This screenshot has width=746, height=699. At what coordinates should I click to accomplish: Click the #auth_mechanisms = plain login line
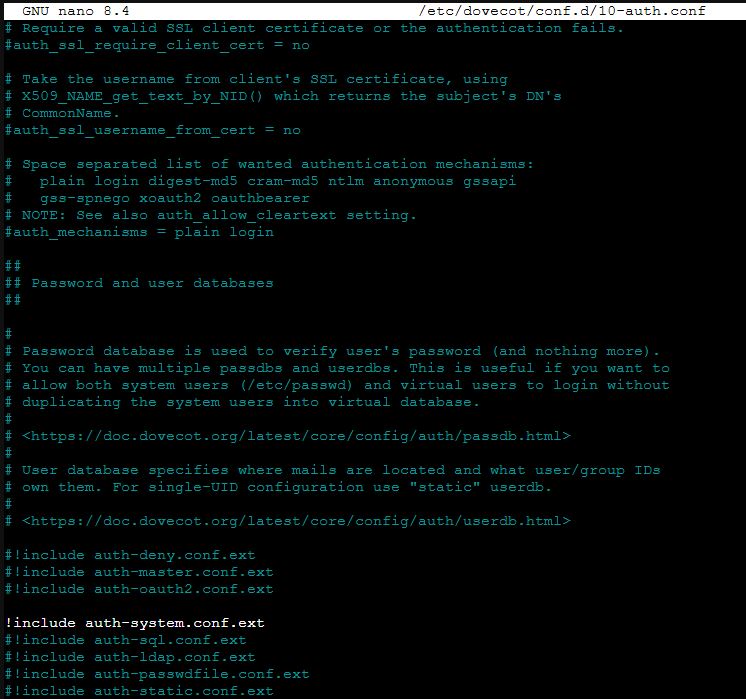pyautogui.click(x=139, y=232)
